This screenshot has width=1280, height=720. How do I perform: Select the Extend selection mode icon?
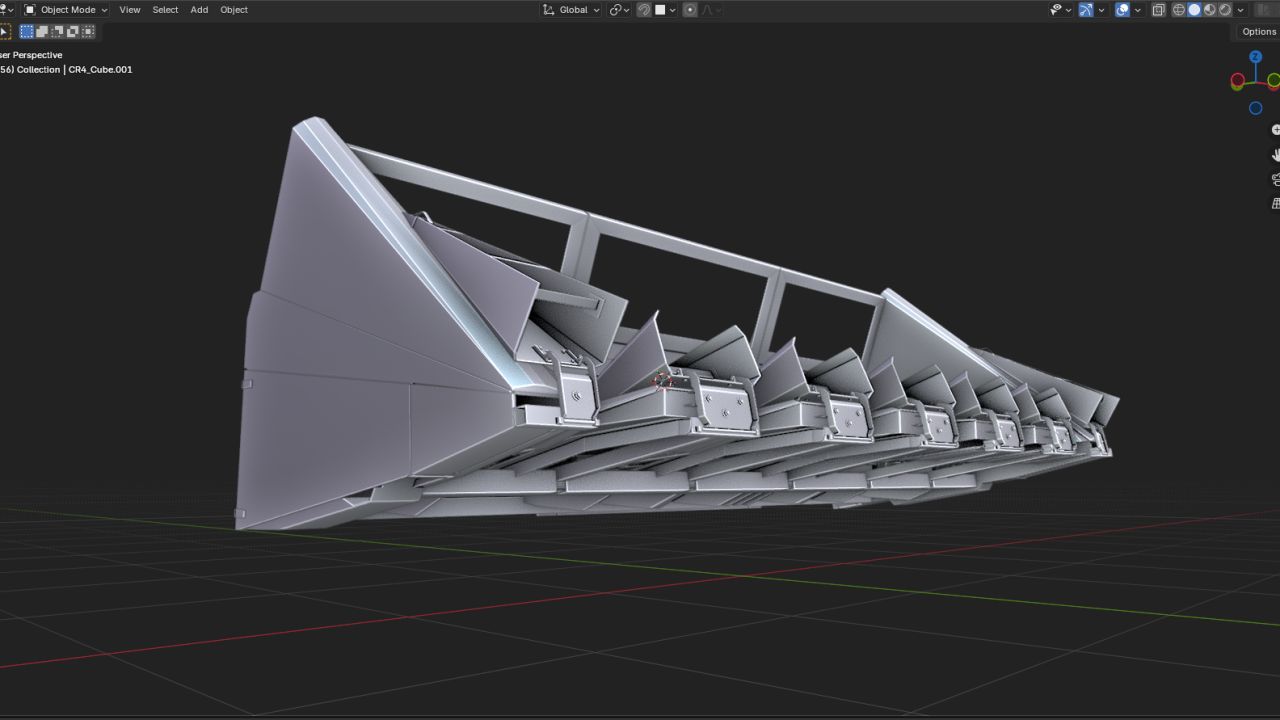42,31
